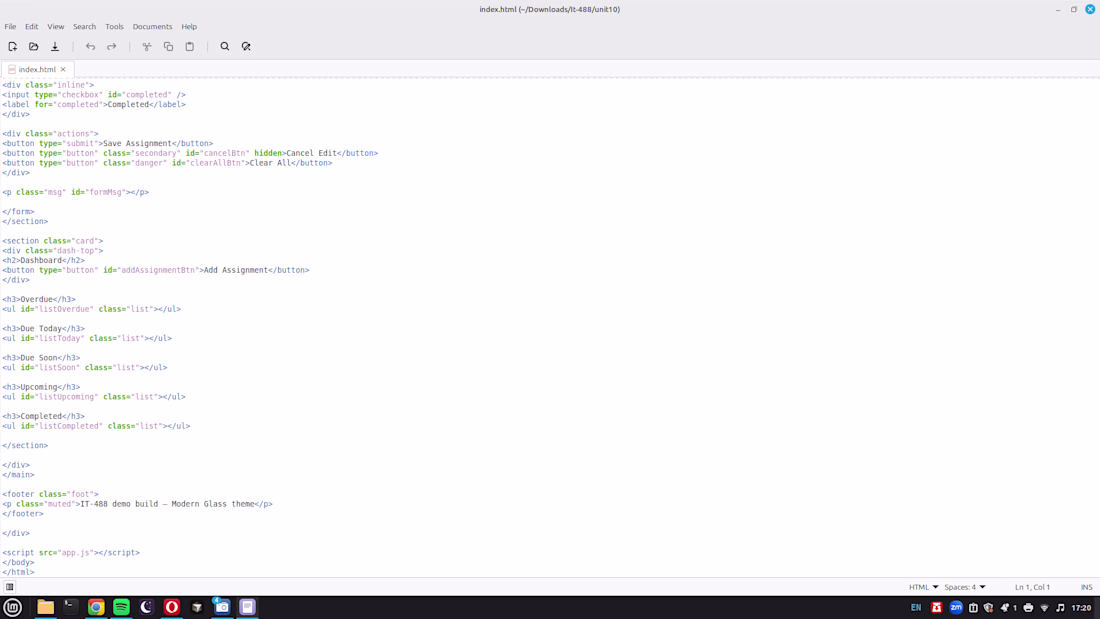Viewport: 1100px width, 619px height.
Task: Click the 'Add Assignment' button code line
Action: click(x=155, y=270)
